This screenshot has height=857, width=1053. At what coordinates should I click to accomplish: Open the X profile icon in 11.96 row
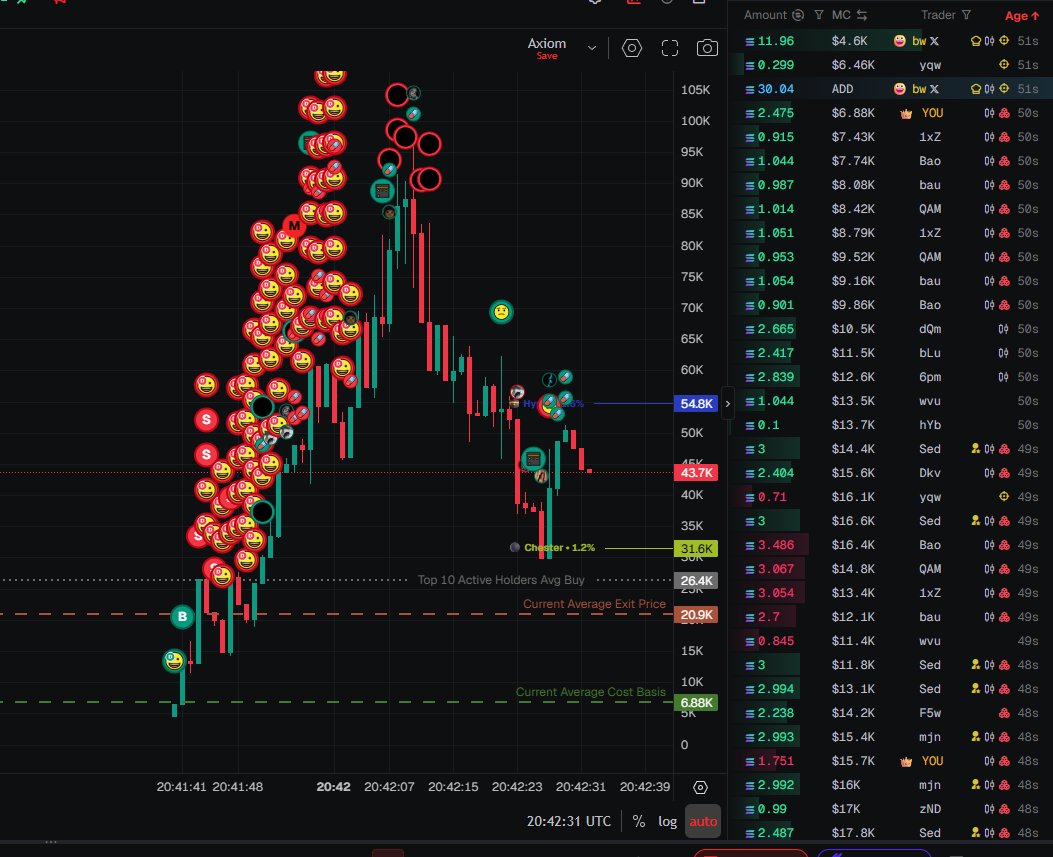(934, 41)
